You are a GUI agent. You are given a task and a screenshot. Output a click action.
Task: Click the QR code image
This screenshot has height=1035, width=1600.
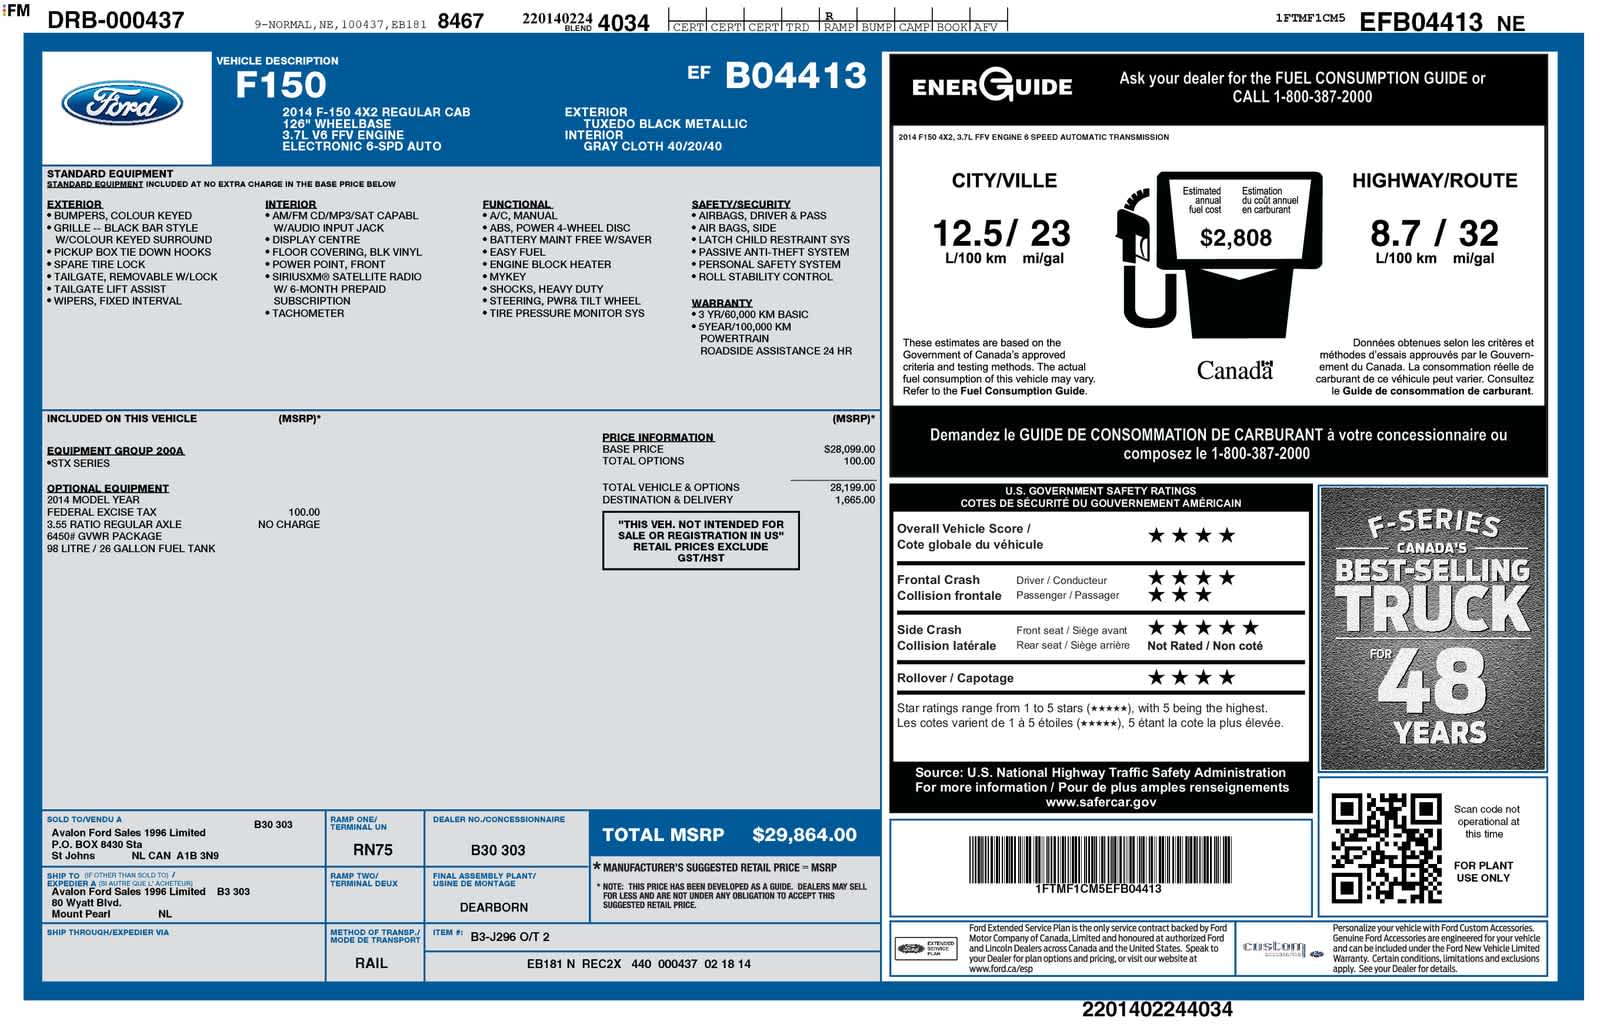pos(1385,848)
